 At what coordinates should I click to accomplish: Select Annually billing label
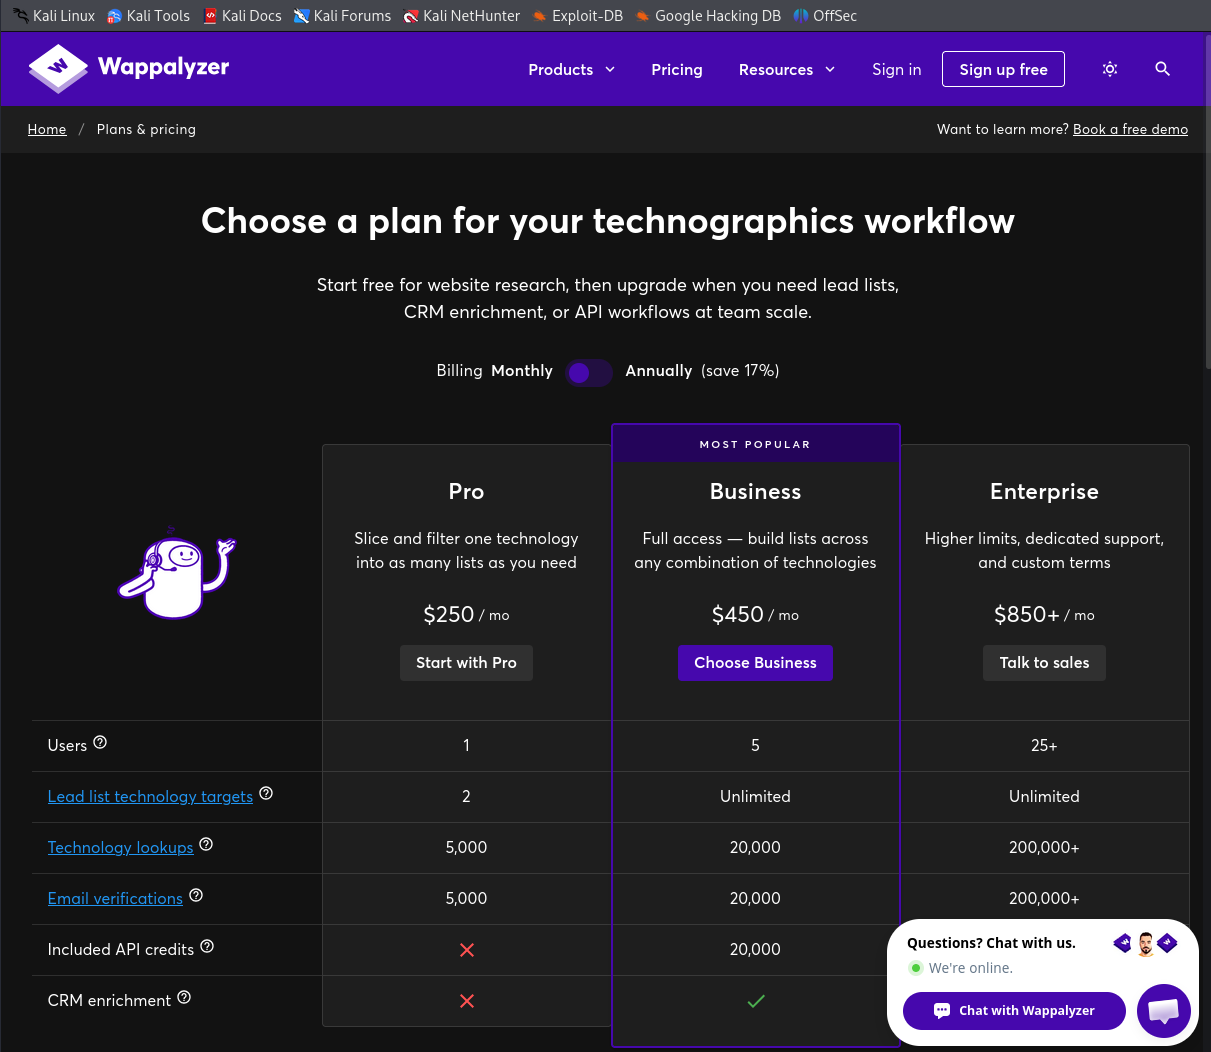pyautogui.click(x=659, y=371)
